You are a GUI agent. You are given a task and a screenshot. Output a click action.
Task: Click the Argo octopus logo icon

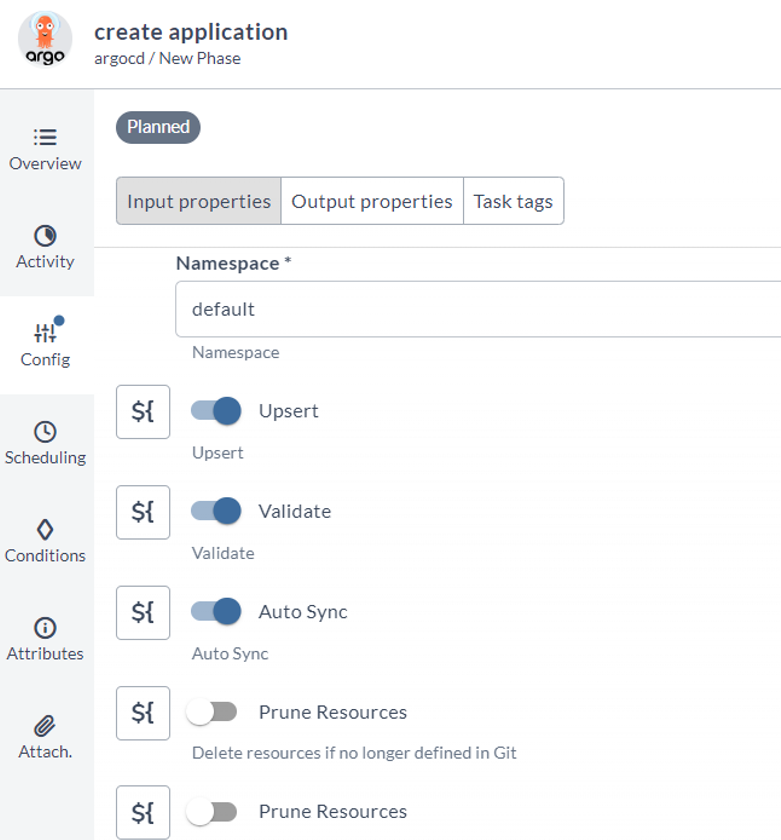click(x=45, y=39)
